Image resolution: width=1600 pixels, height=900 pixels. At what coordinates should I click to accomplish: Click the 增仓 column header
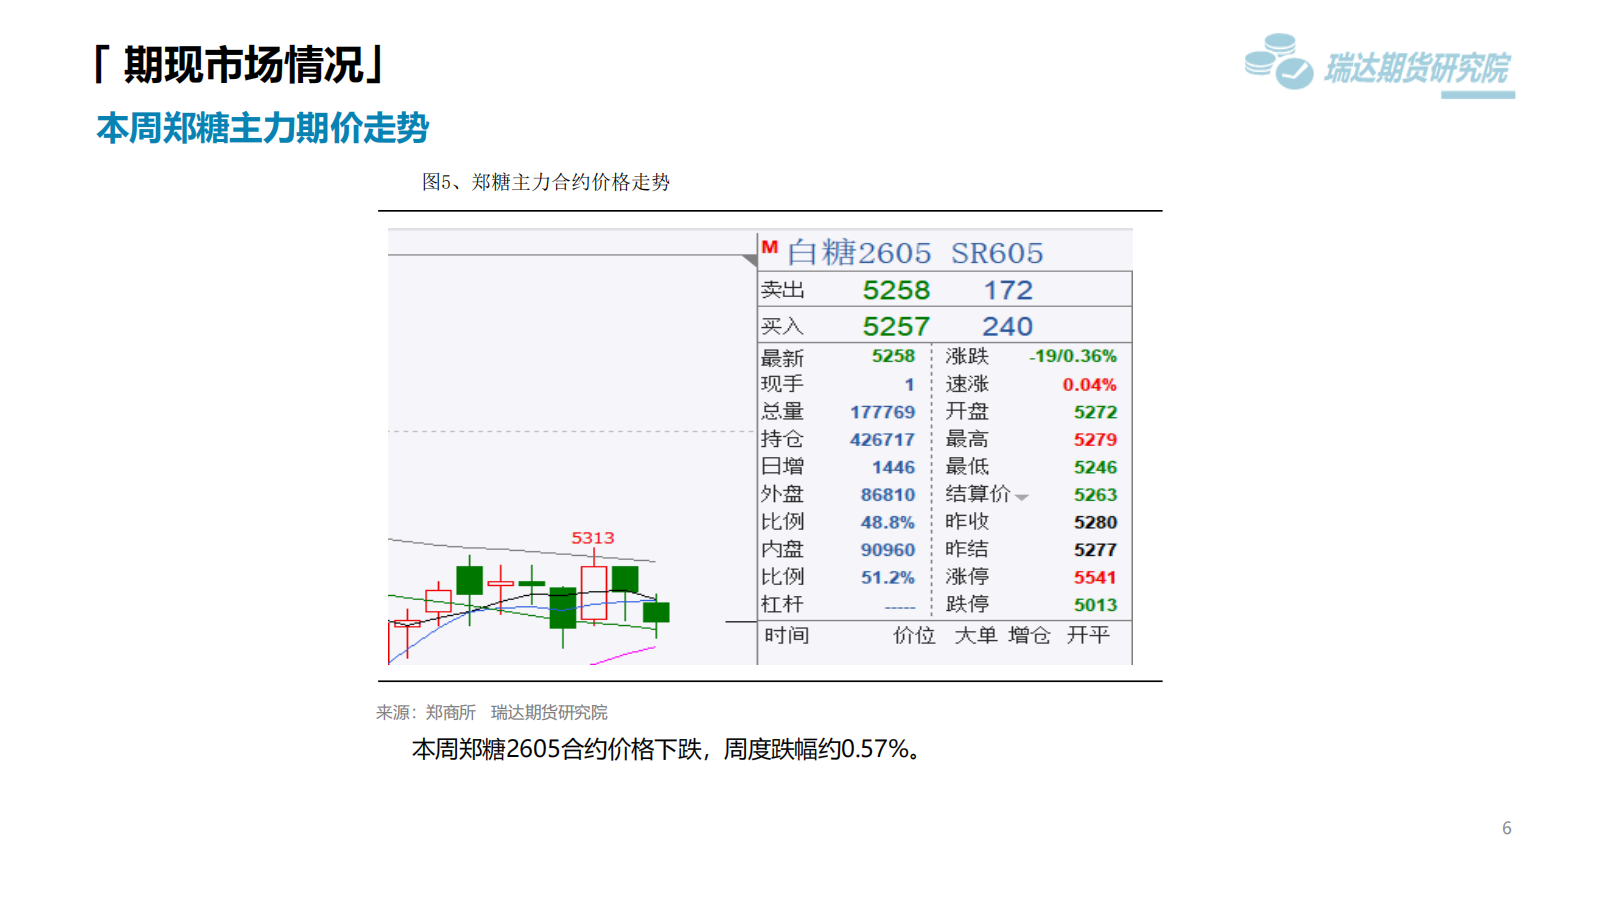[1029, 635]
